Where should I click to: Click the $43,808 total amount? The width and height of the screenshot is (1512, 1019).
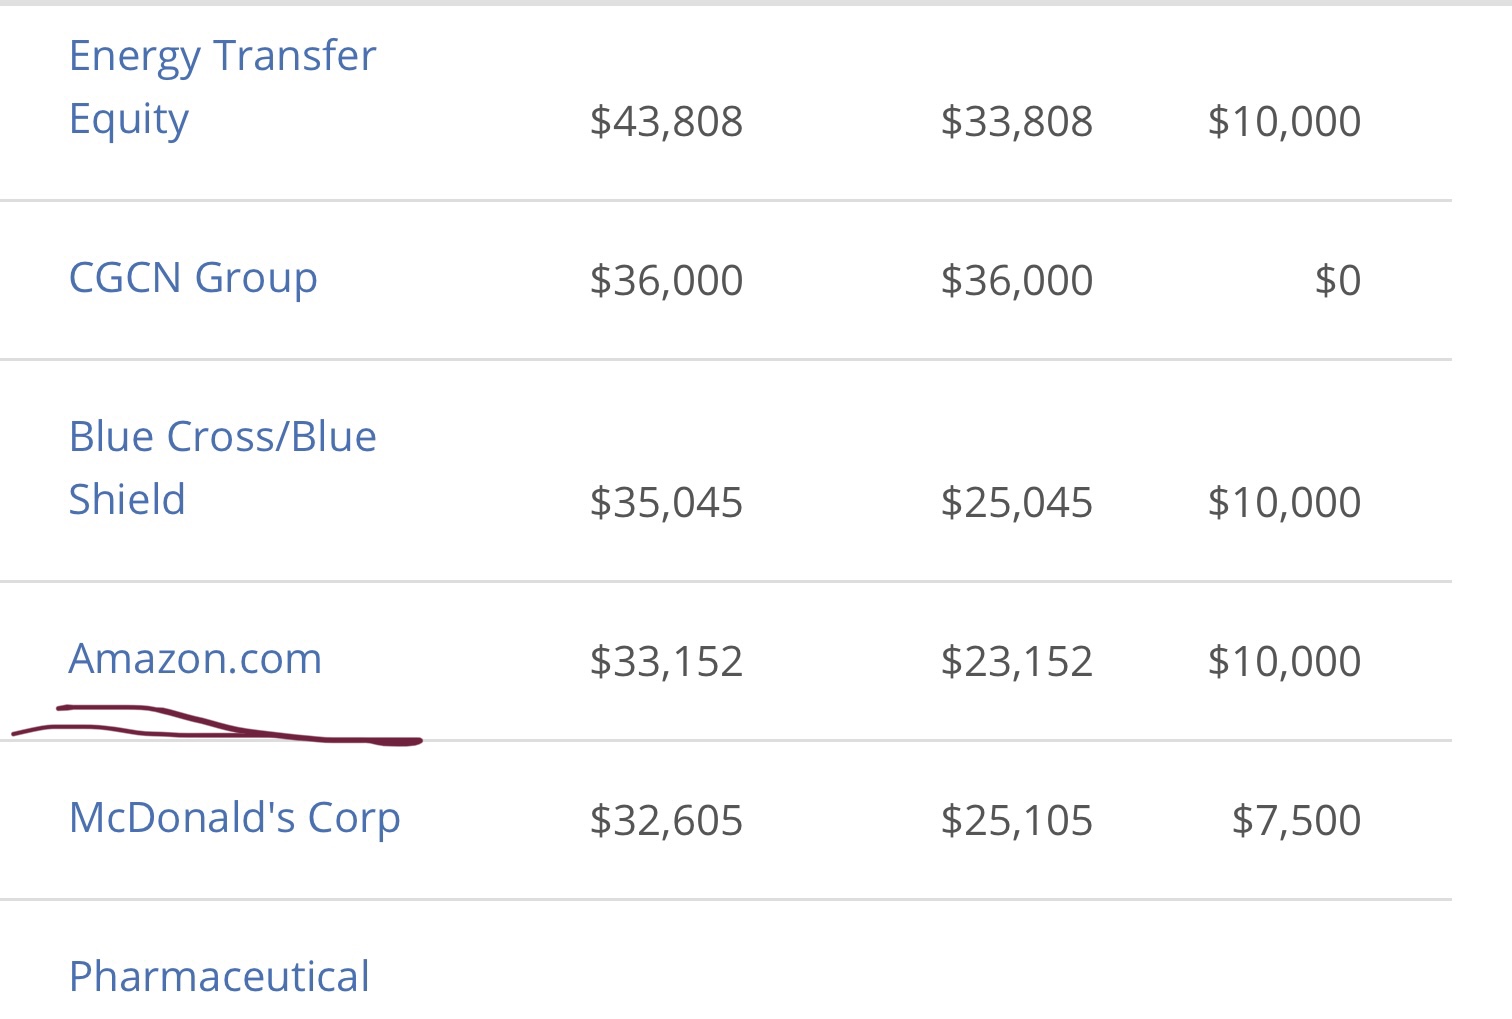(666, 122)
